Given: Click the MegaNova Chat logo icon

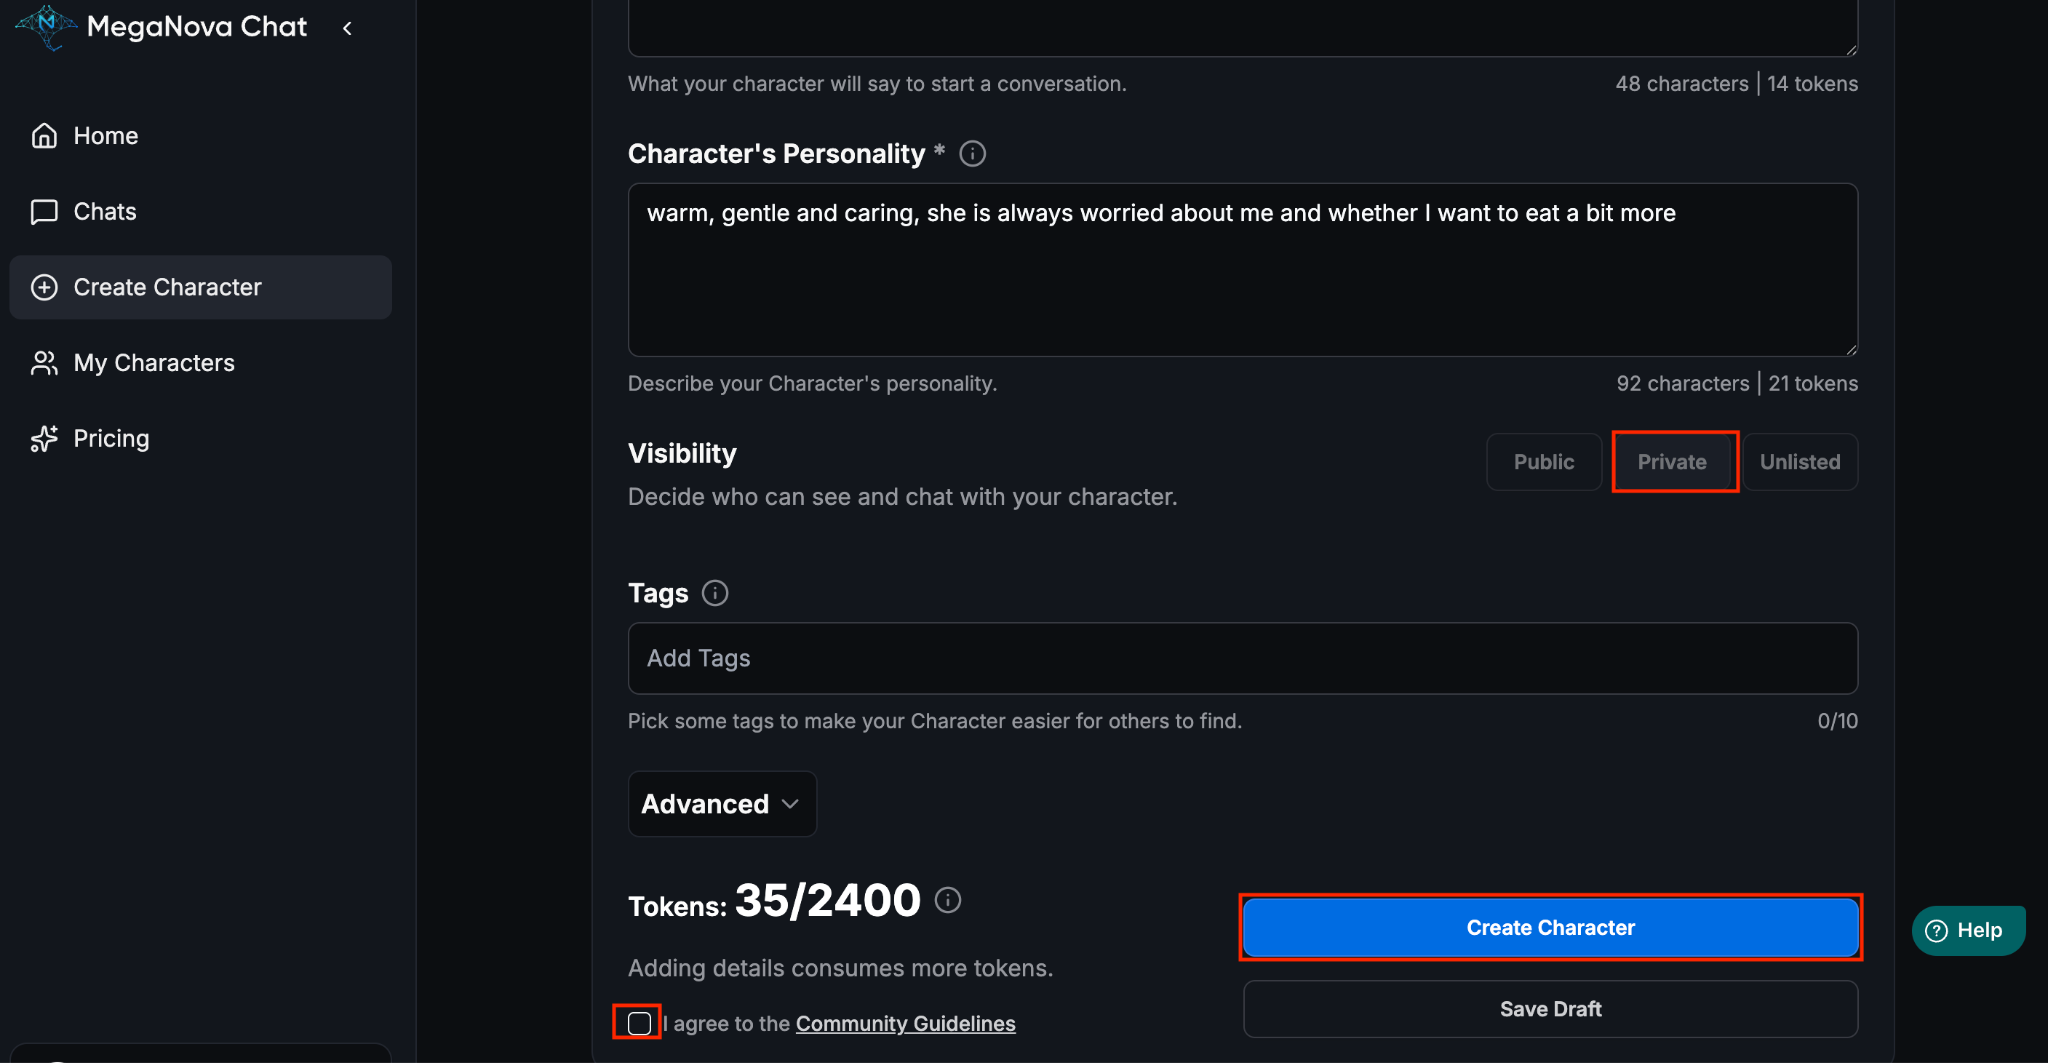Looking at the screenshot, I should tap(46, 26).
